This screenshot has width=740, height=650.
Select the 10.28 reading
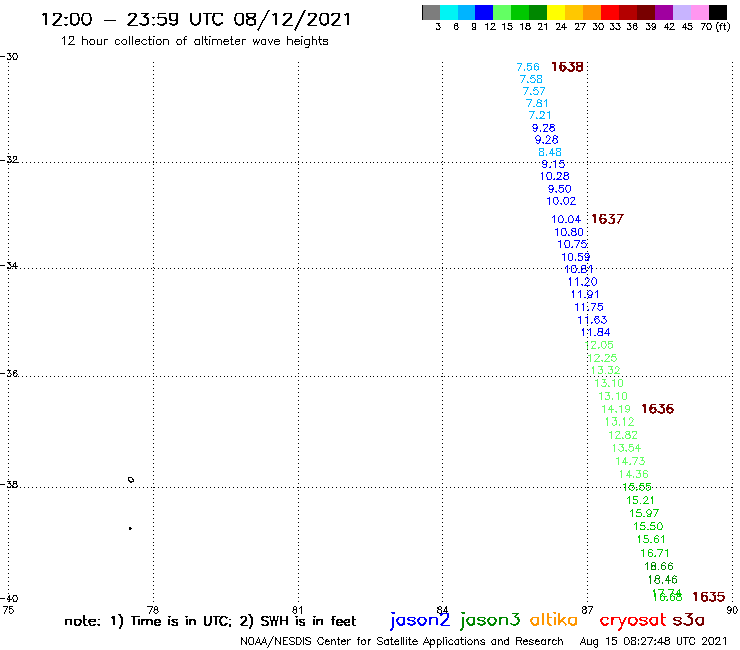click(x=555, y=176)
